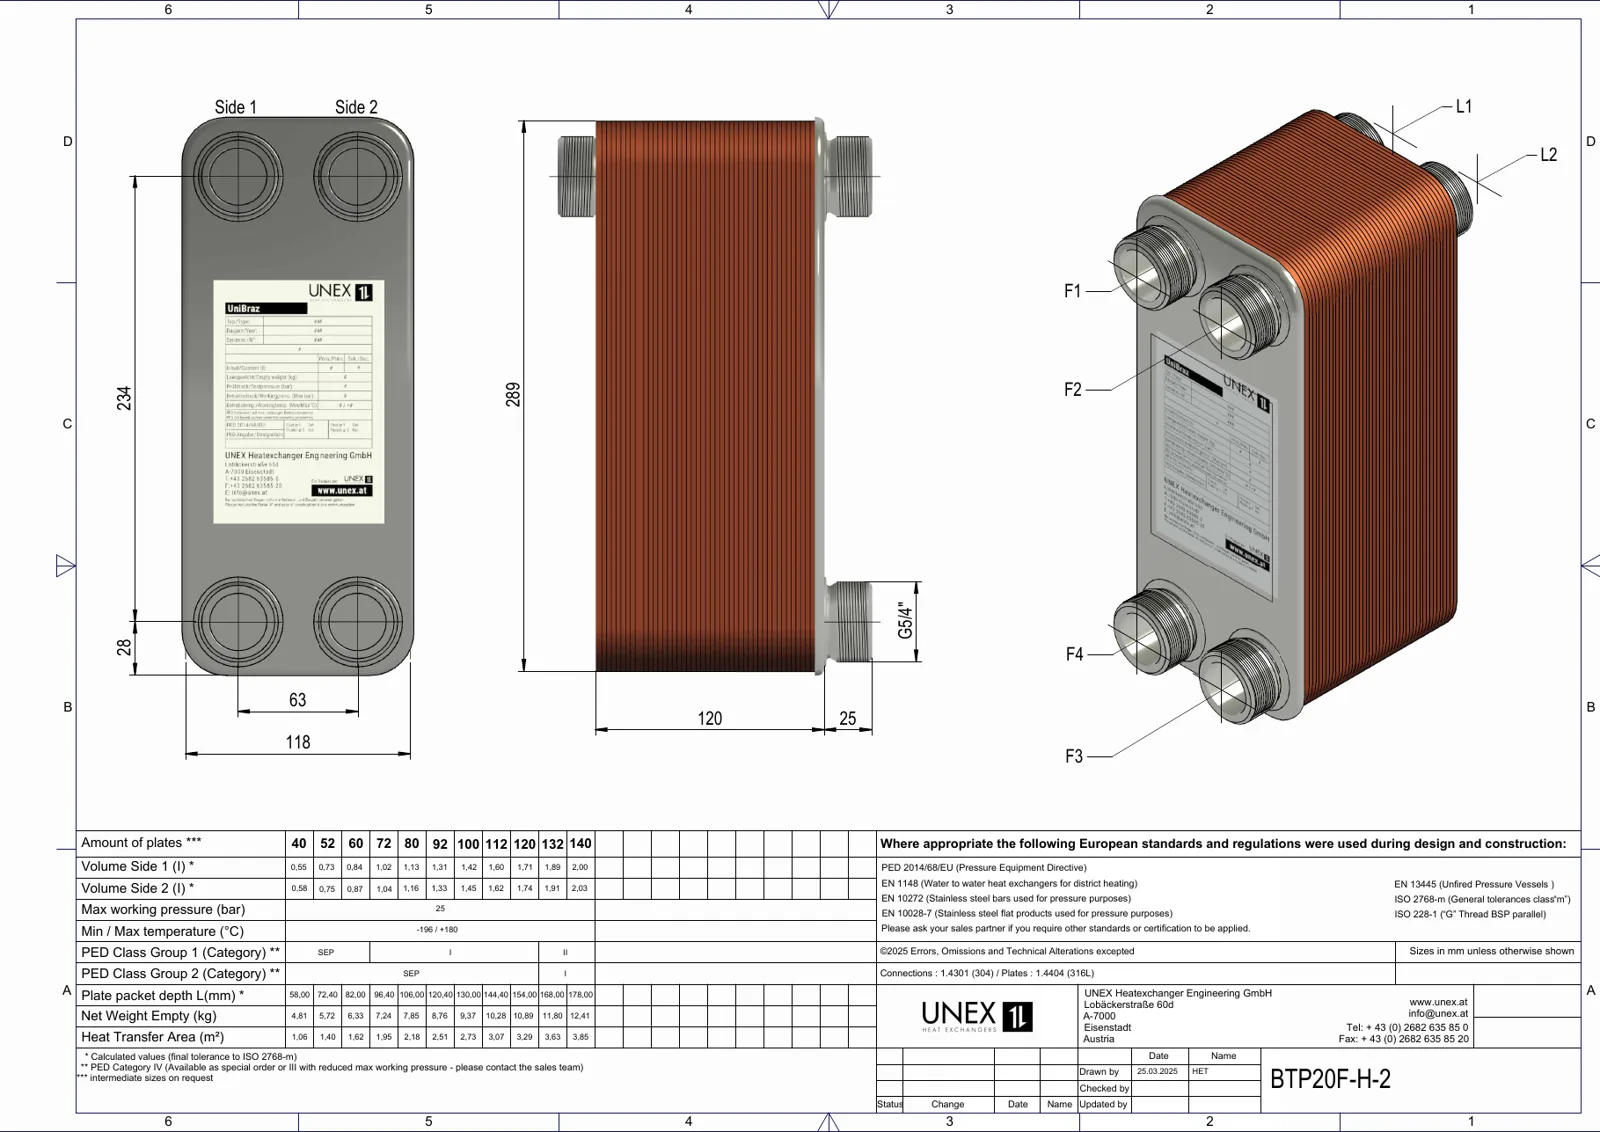Select the 3,85 heat transfer area value

pos(580,1037)
